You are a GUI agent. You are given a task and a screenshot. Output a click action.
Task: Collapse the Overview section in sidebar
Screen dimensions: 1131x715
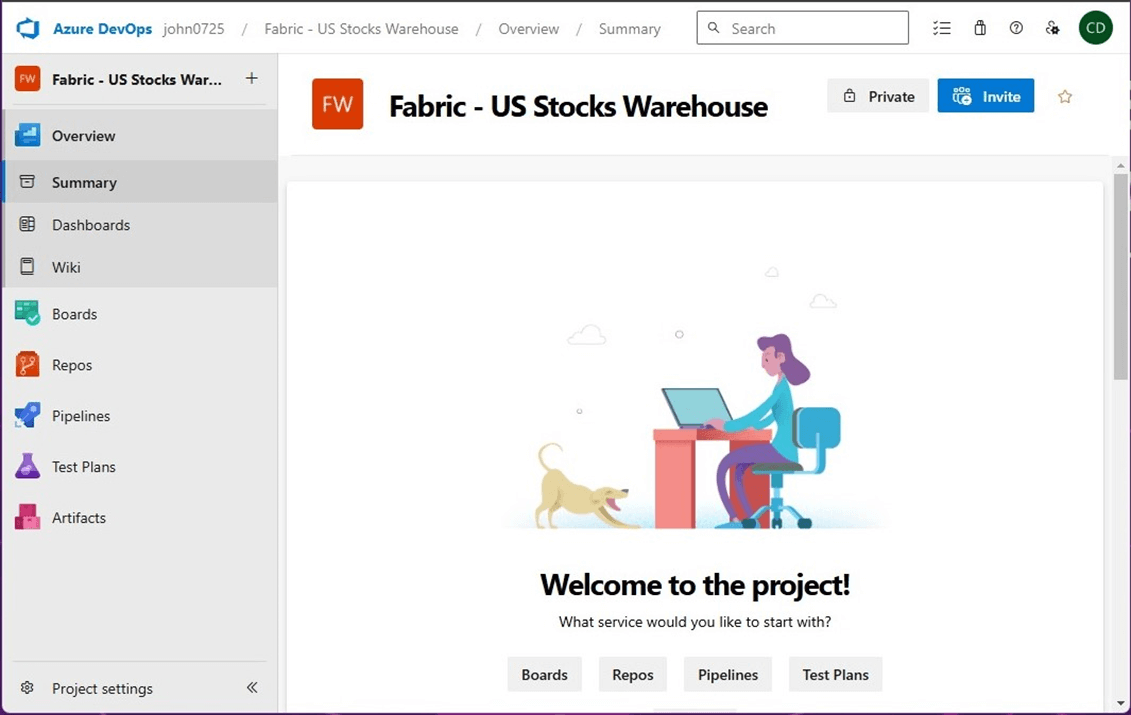84,136
